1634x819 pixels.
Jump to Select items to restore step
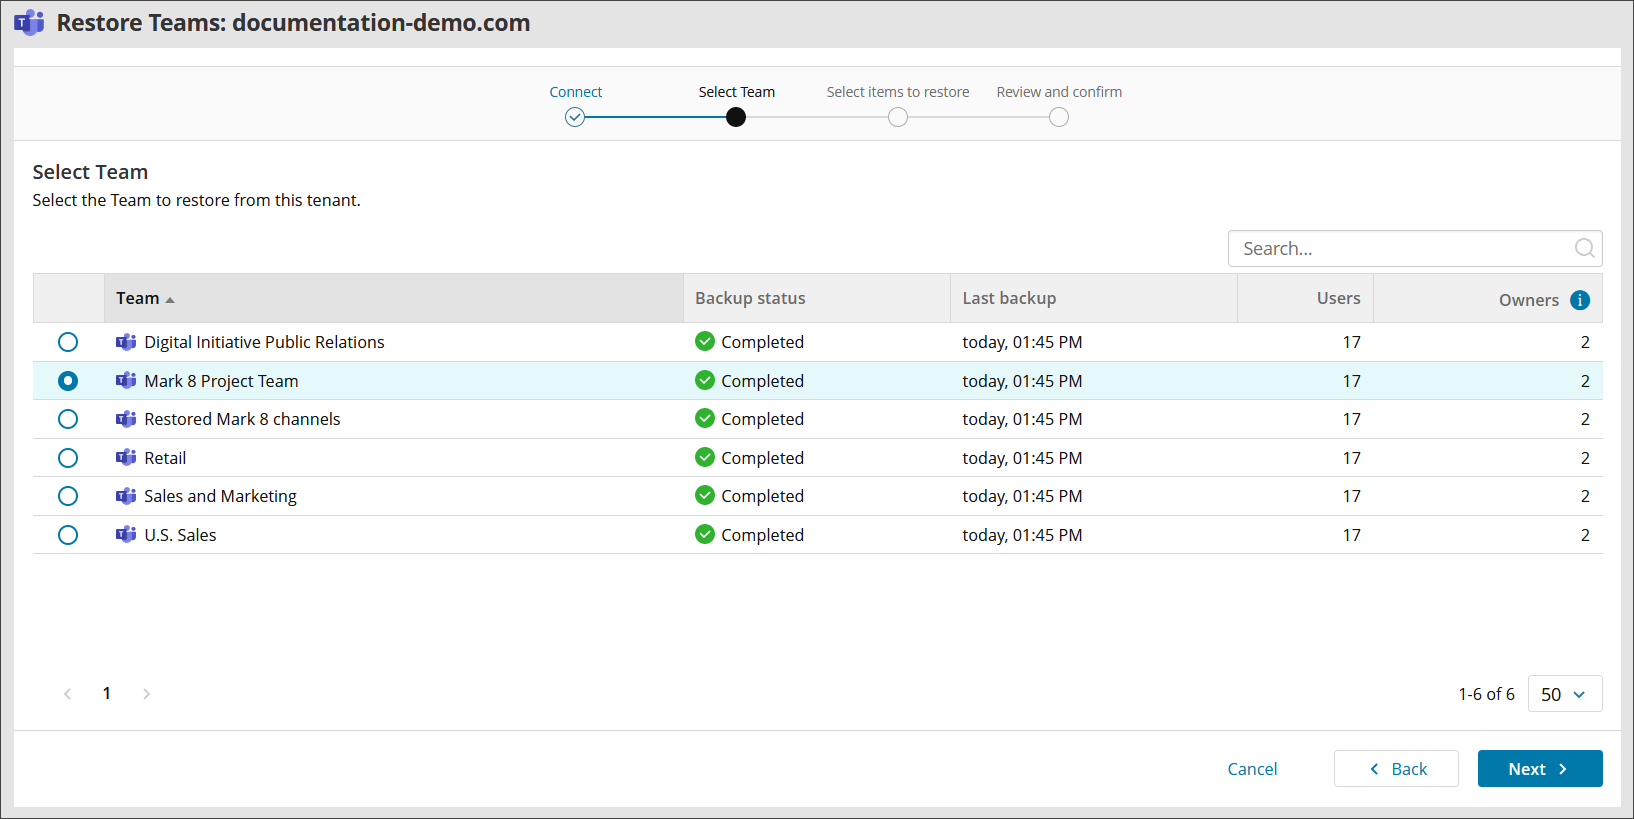(898, 117)
